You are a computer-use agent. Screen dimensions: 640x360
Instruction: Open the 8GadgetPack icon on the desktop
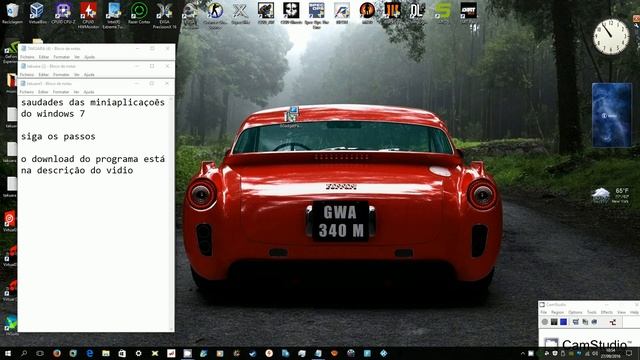point(291,117)
